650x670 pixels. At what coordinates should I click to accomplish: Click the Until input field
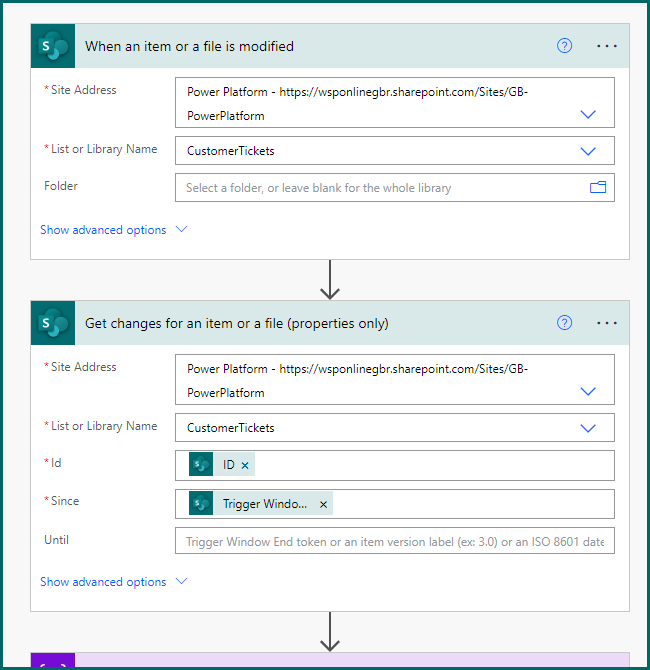[395, 541]
